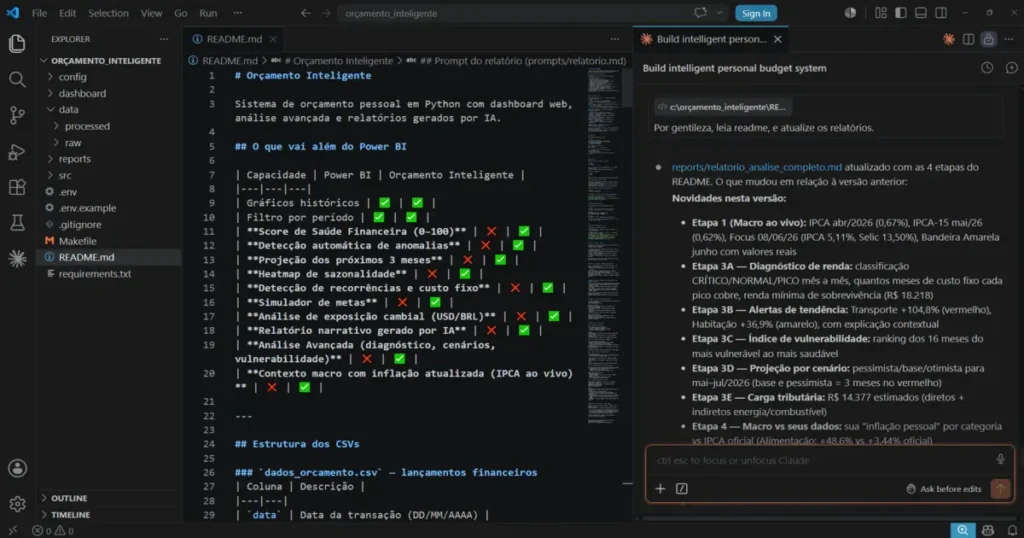Toggle the bottom Panel visibility
Viewport: 1024px width, 538px height.
coord(921,12)
